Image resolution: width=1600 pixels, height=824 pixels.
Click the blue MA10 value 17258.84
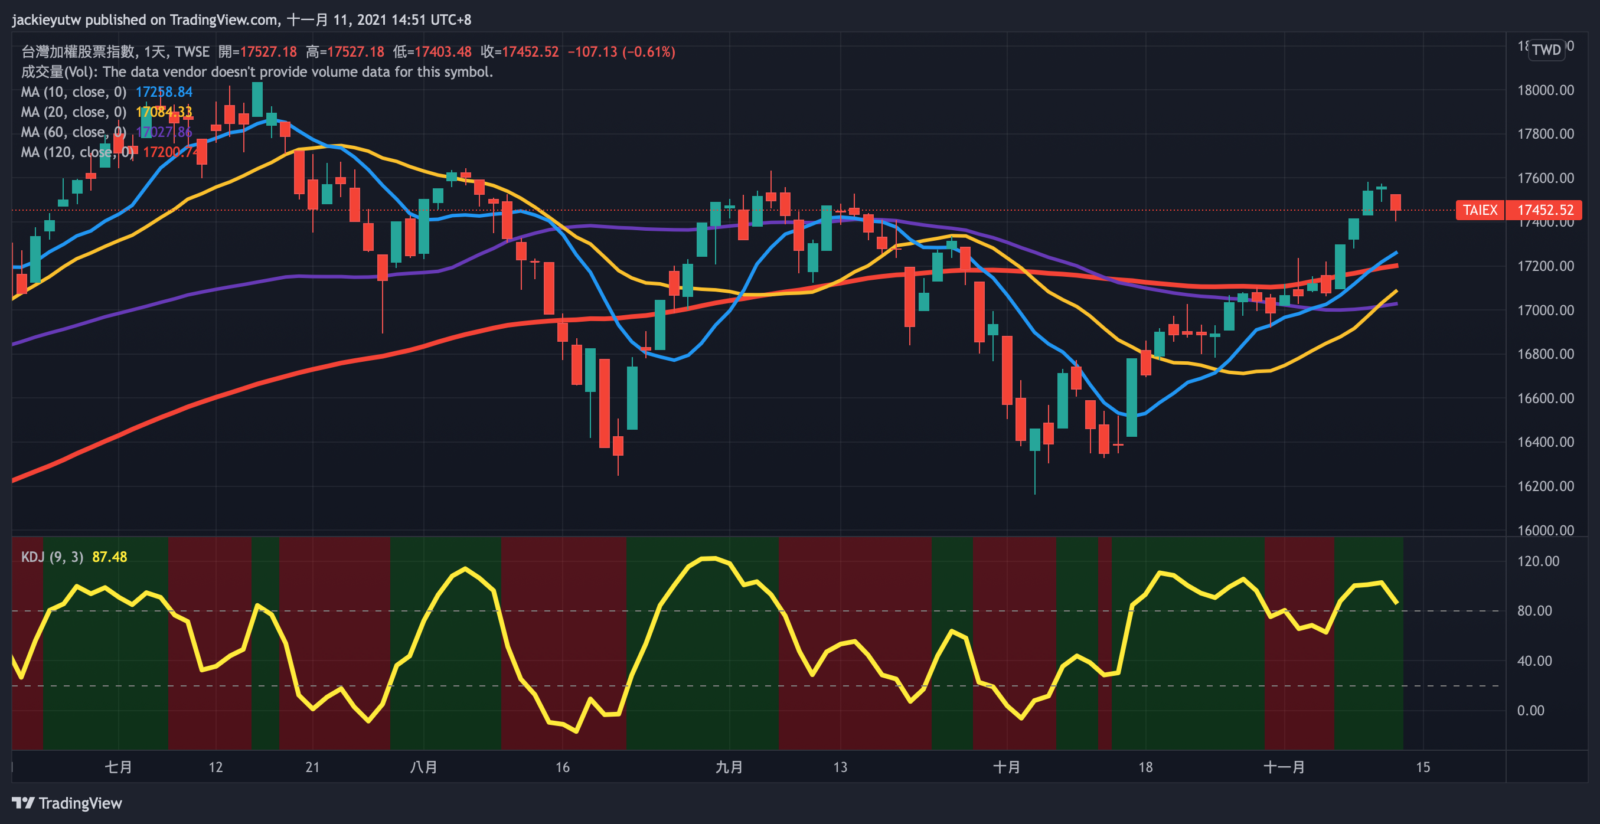coord(164,92)
